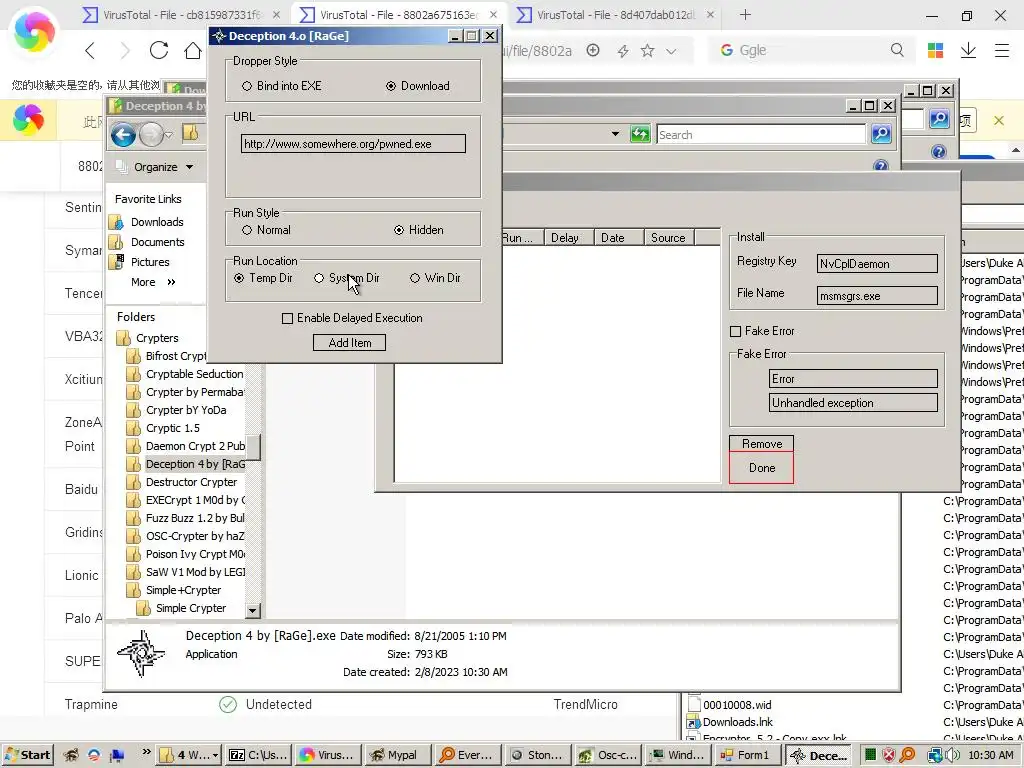Viewport: 1024px width, 768px height.
Task: Click the lightning bolt icon in address bar
Action: click(x=622, y=50)
